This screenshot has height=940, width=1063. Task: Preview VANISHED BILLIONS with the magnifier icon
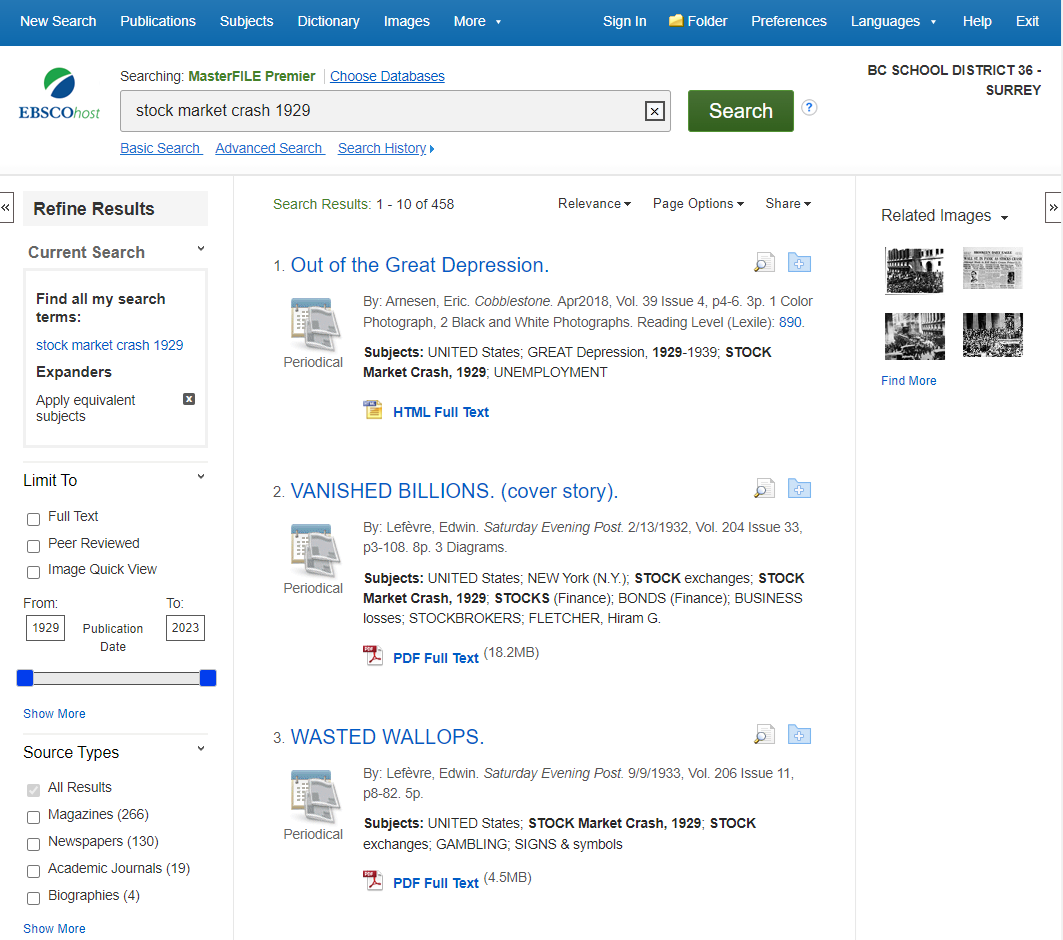point(764,488)
